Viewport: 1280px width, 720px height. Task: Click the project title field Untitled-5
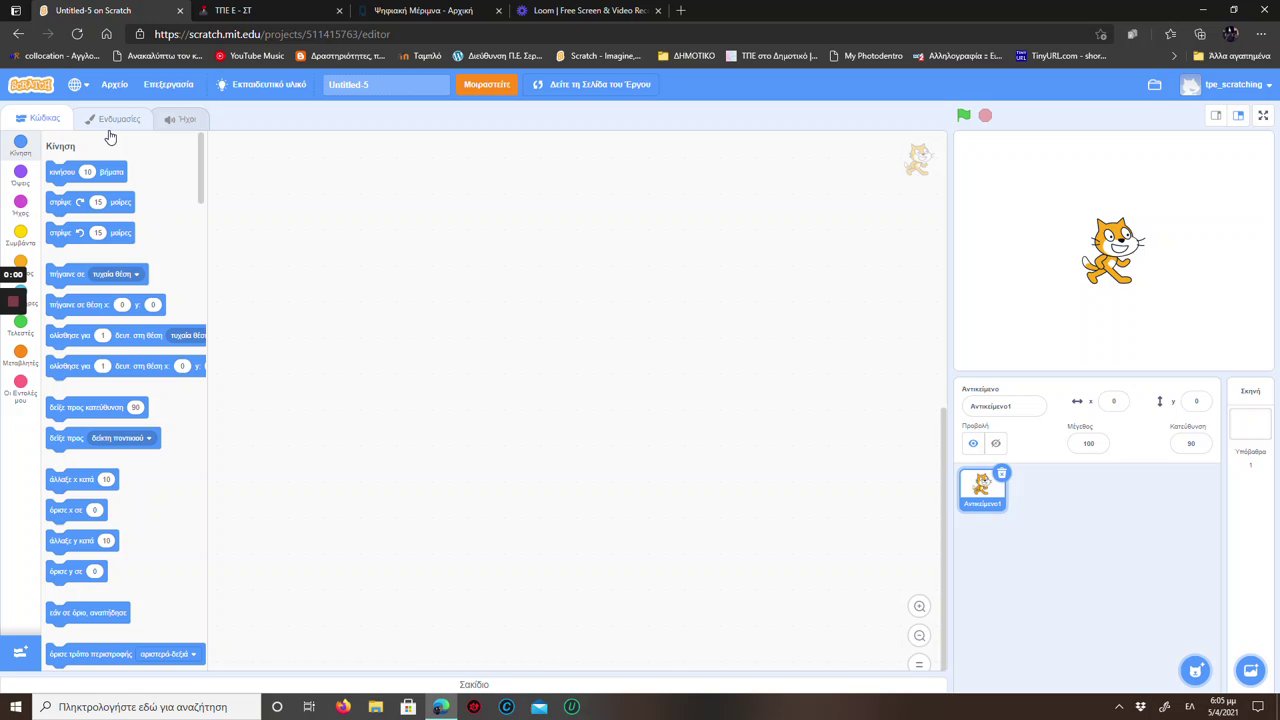coord(386,84)
